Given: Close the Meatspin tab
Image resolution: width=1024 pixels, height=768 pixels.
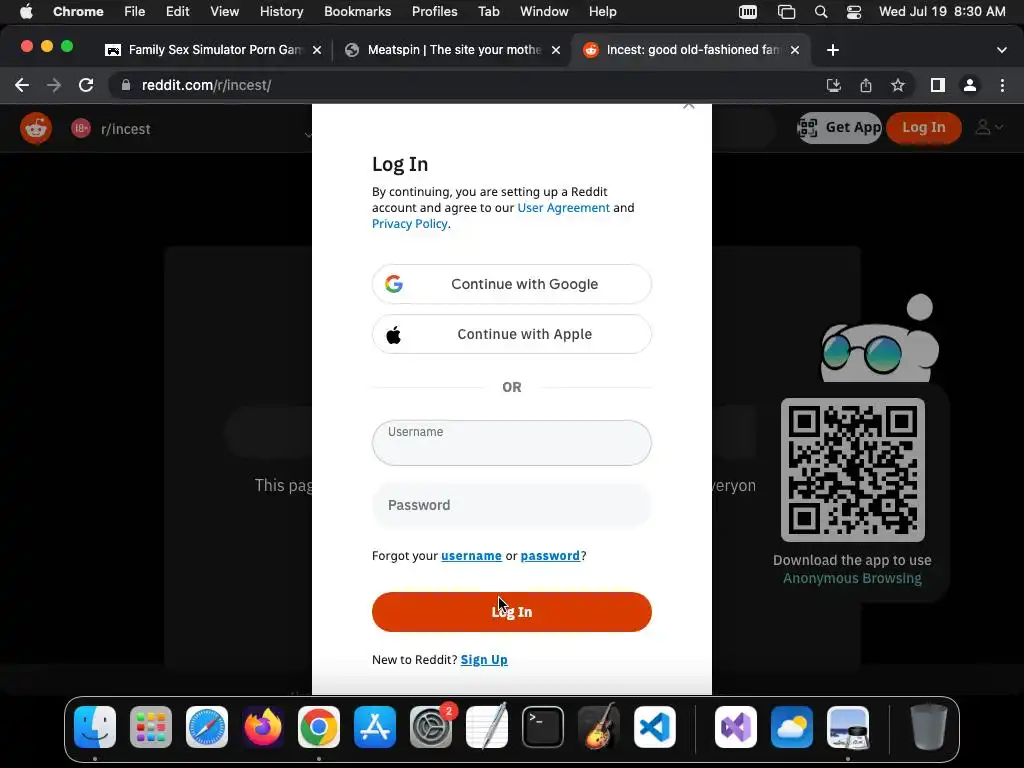Looking at the screenshot, I should pos(556,50).
